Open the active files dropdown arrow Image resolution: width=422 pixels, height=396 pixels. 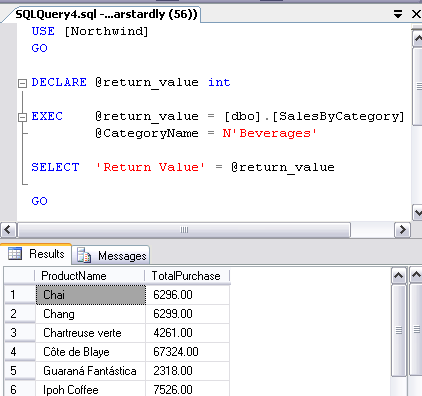(398, 14)
